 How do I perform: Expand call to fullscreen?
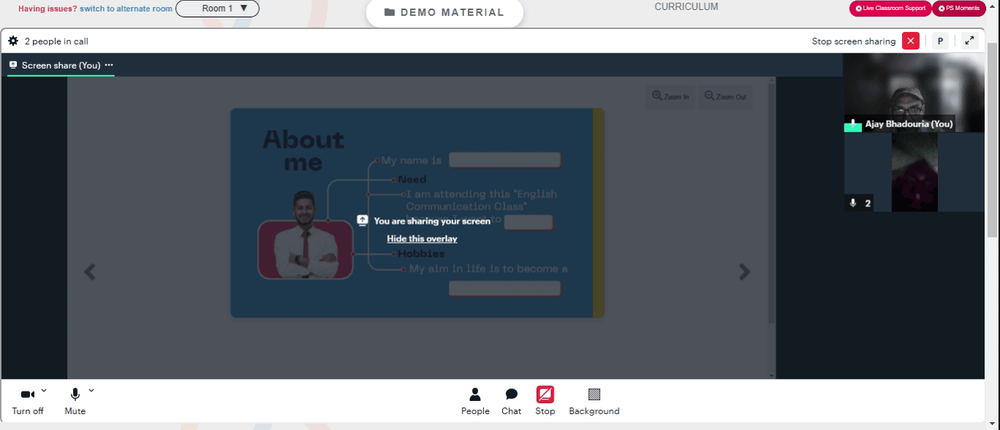point(969,41)
